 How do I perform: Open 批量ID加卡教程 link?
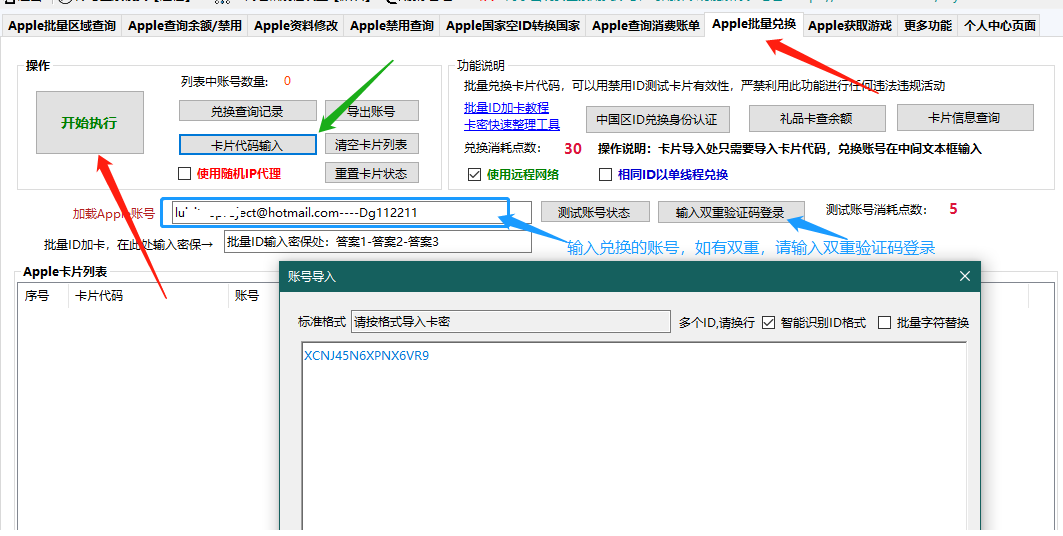[506, 108]
